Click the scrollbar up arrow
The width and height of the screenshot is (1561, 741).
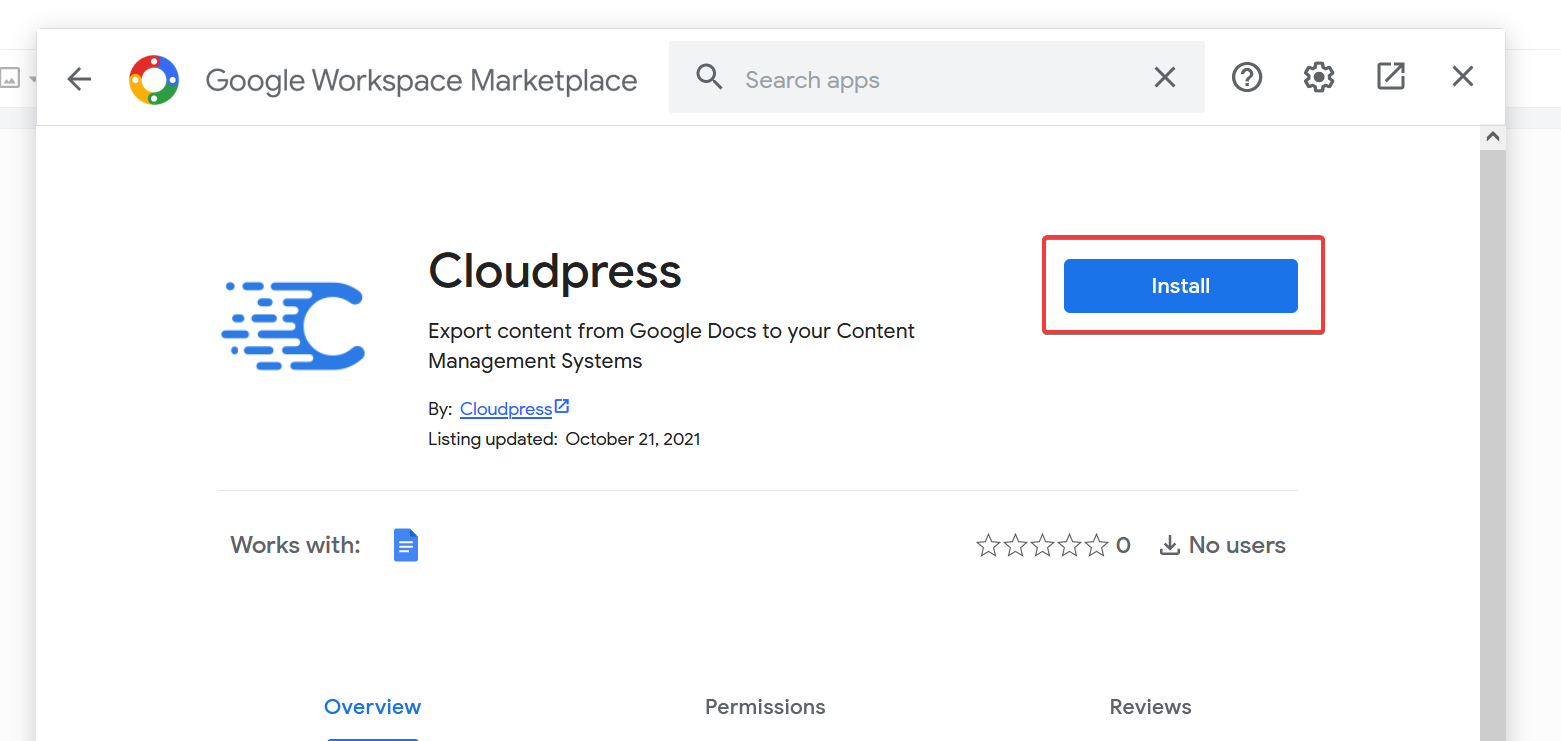click(x=1493, y=137)
